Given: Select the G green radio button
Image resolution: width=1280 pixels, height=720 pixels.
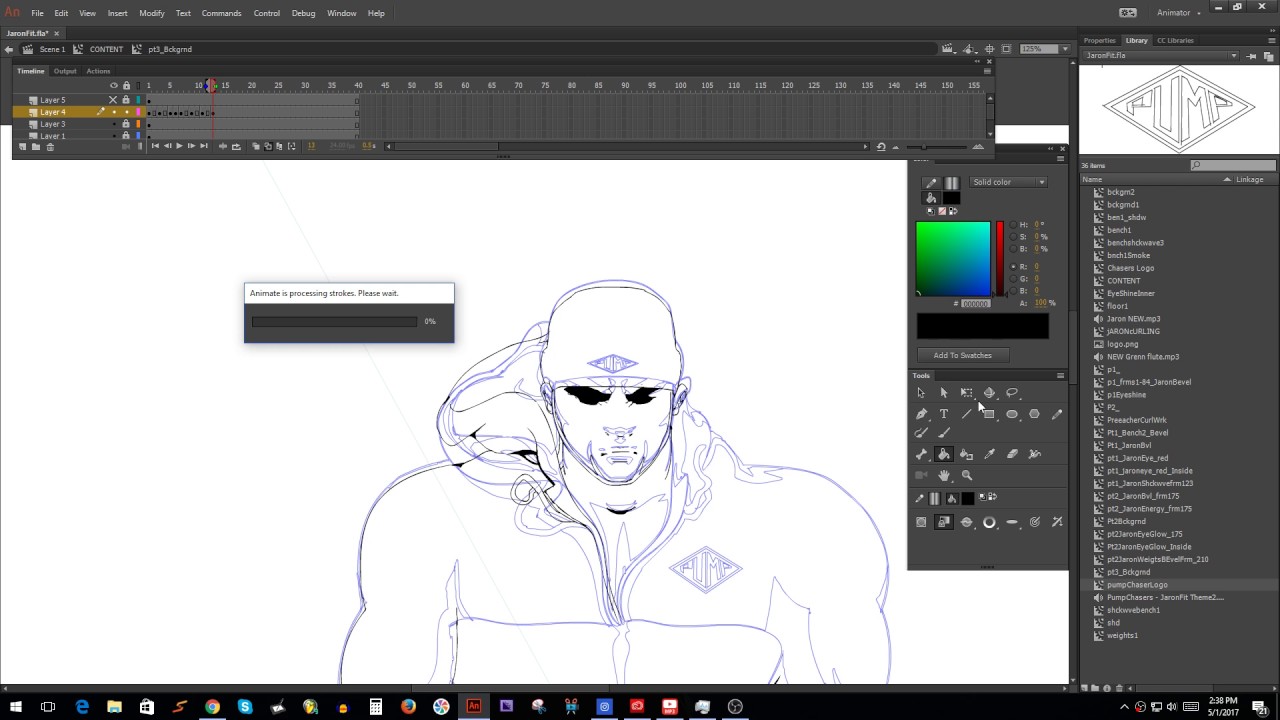Looking at the screenshot, I should [x=1012, y=279].
